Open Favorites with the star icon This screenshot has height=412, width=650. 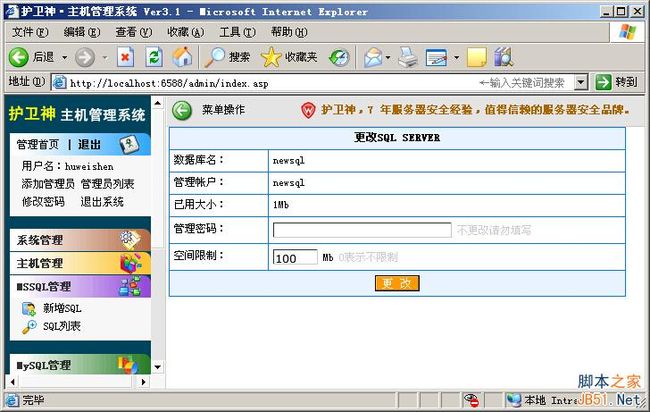point(271,57)
